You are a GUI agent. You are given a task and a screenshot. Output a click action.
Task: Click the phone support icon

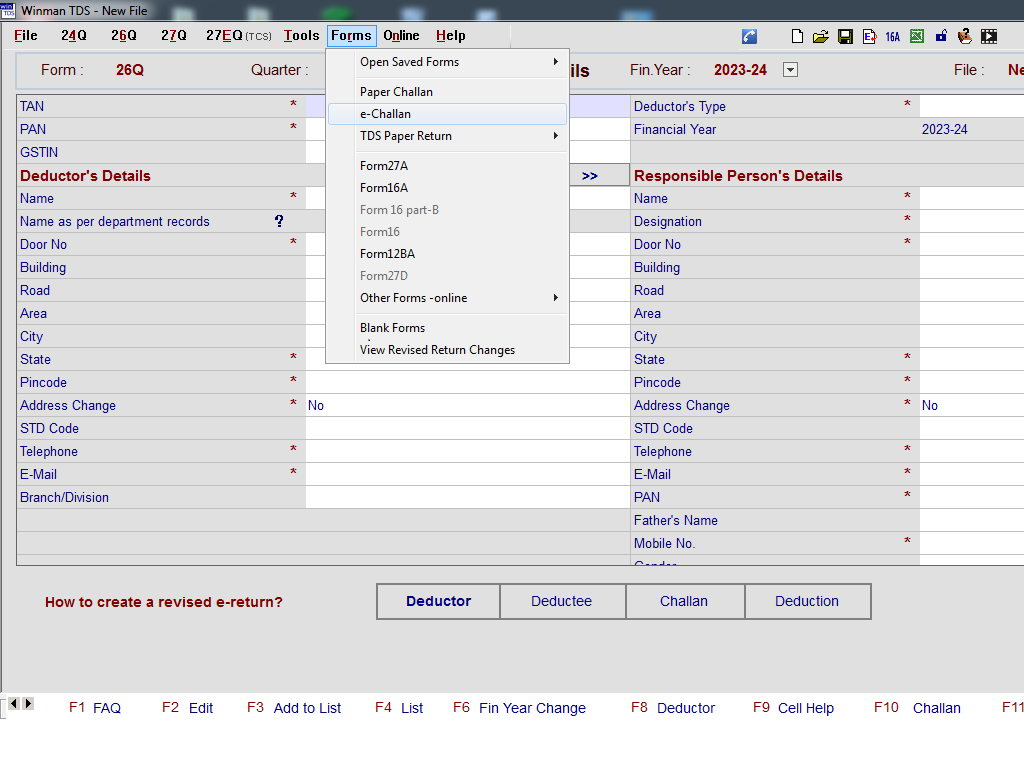click(x=749, y=36)
